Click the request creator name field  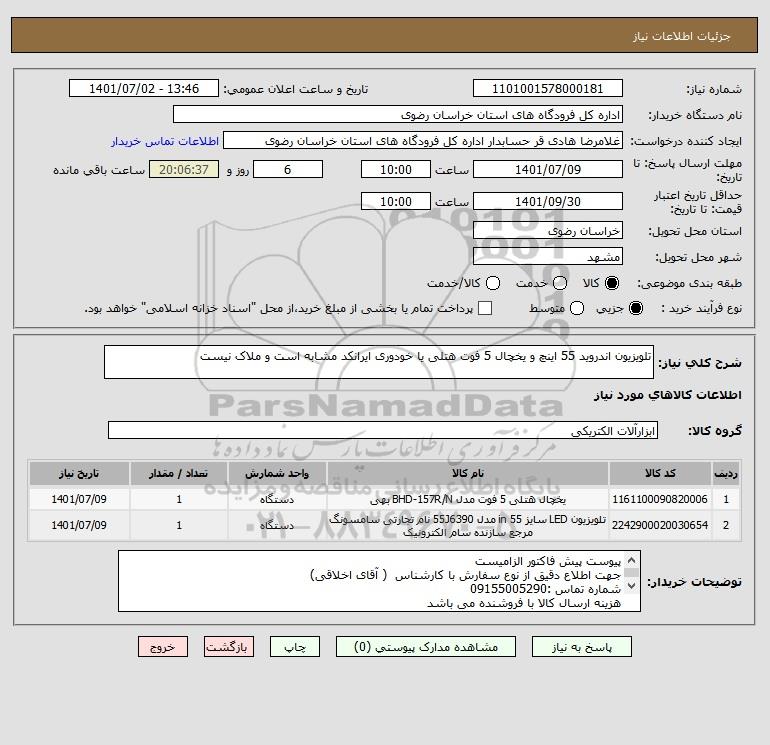[423, 141]
